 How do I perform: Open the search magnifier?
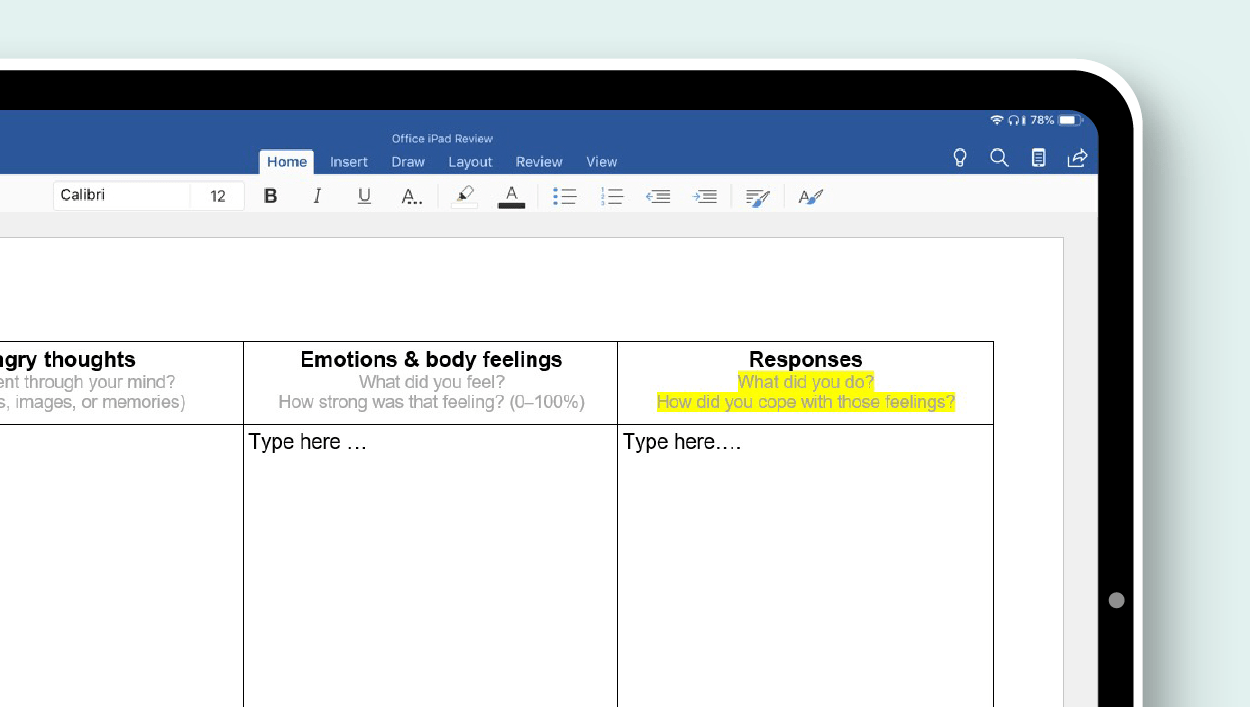point(999,158)
